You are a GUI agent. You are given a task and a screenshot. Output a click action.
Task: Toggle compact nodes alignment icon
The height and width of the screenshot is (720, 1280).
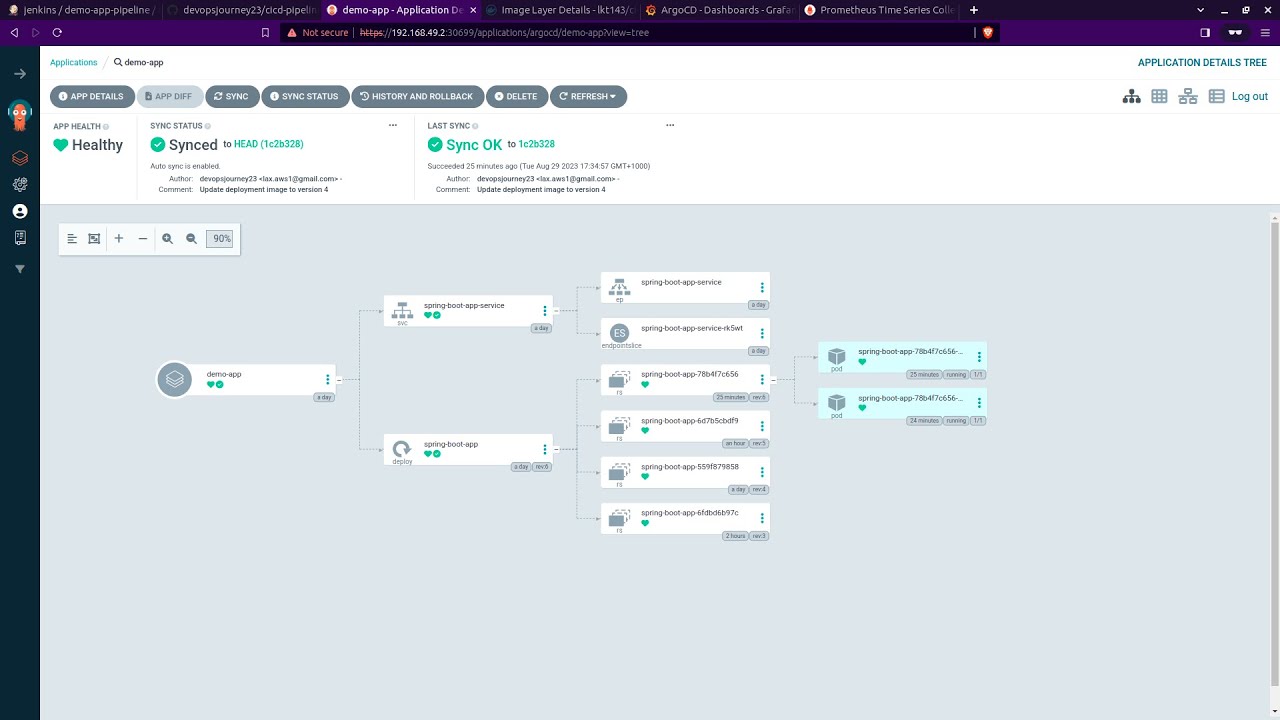pos(72,239)
